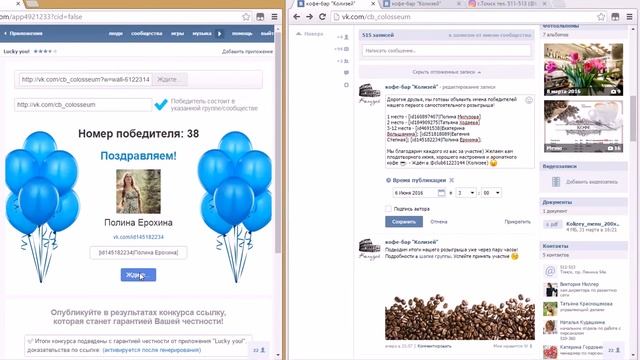
Task: Go back to Приложения in VK header
Action: 24,33
